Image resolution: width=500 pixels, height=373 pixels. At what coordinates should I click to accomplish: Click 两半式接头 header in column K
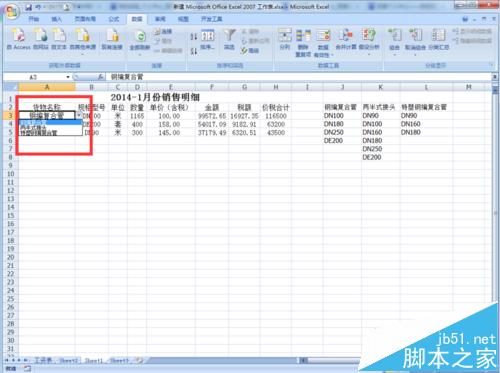click(379, 107)
